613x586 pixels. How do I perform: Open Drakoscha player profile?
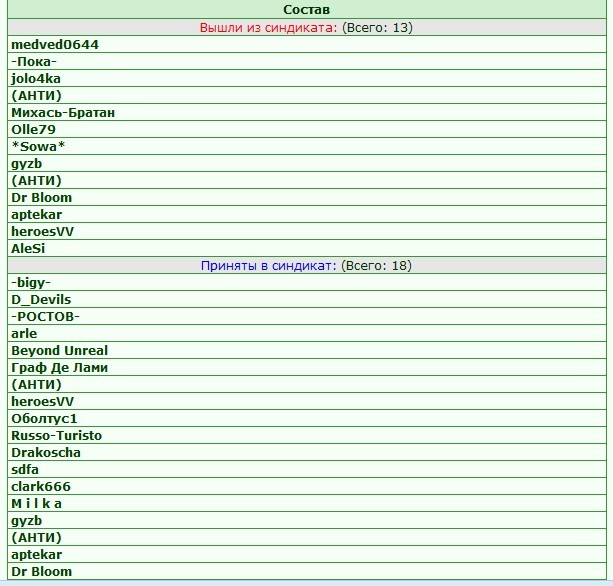(46, 452)
